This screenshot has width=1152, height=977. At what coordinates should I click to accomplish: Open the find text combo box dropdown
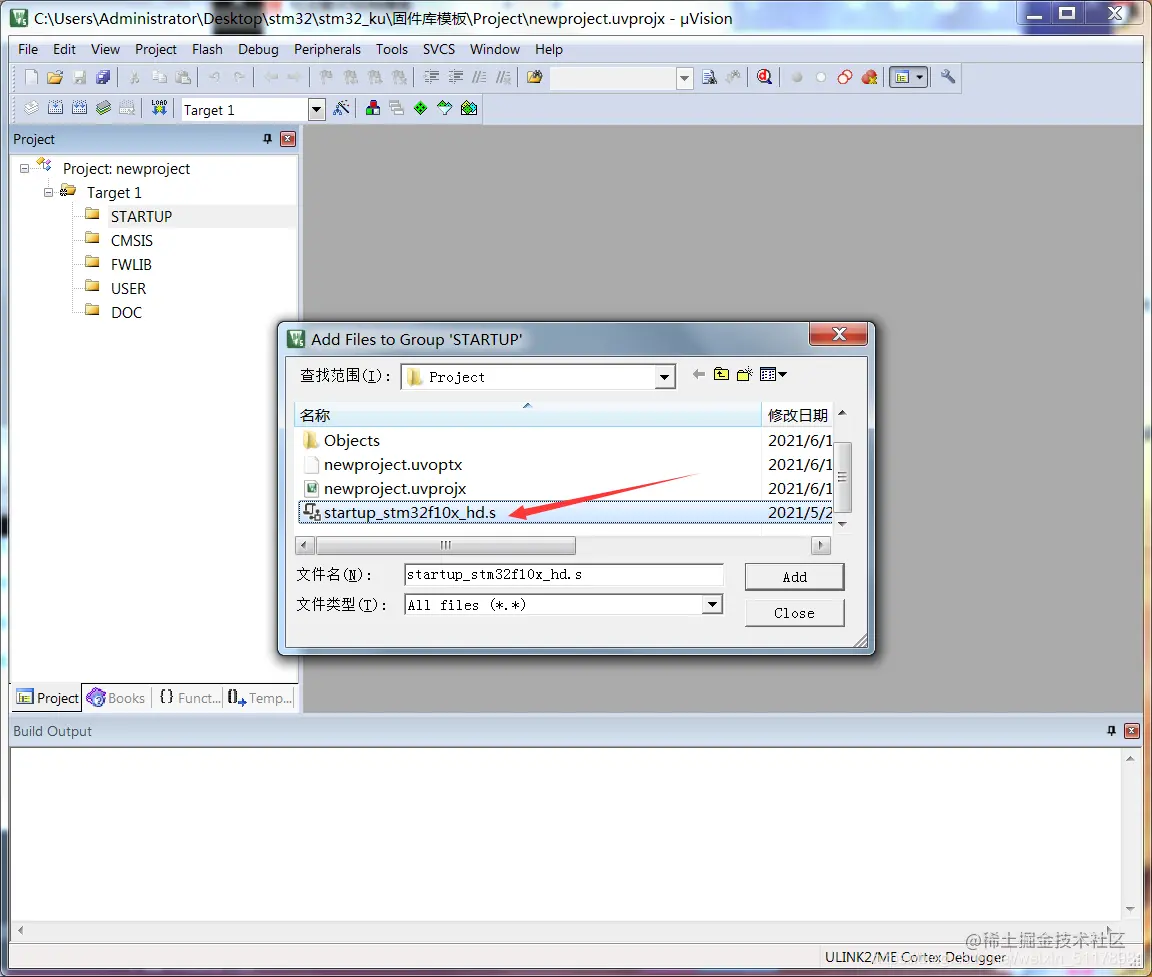684,78
